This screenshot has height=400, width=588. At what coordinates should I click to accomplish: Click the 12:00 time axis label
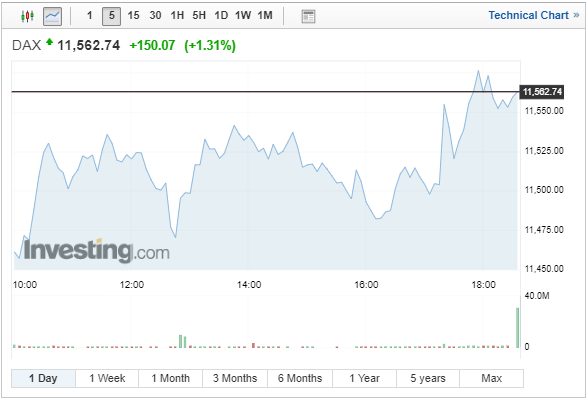coord(132,285)
